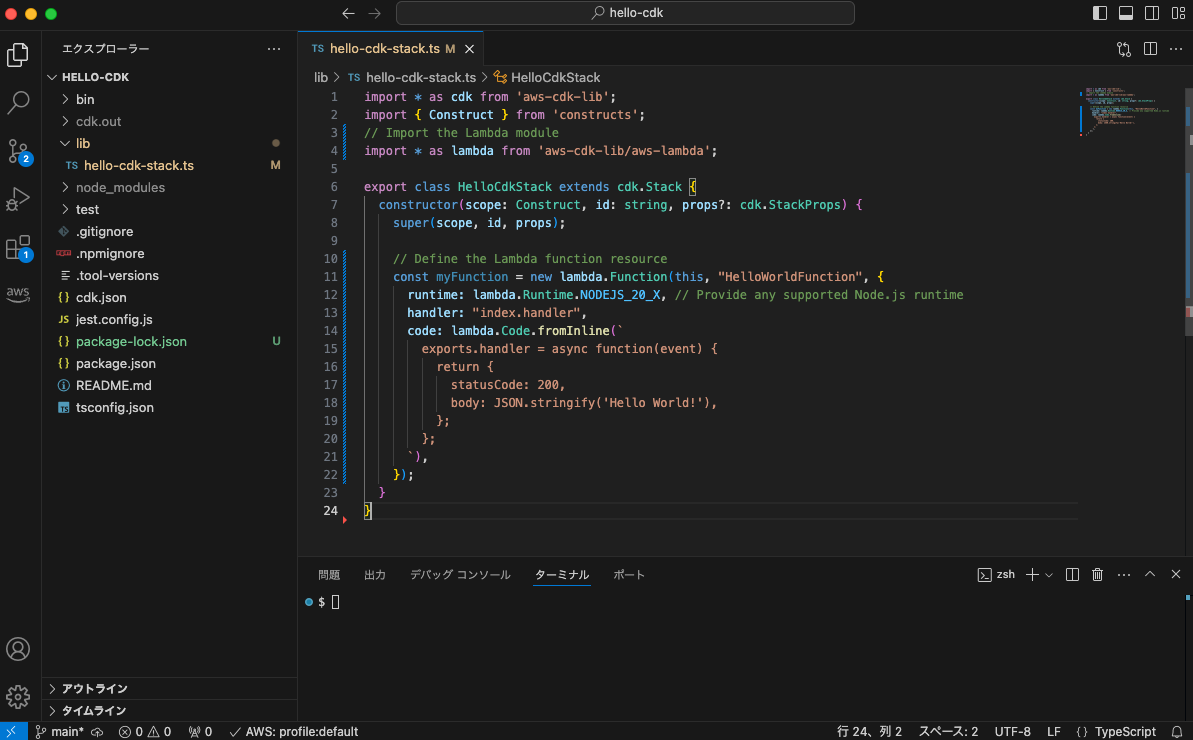
Task: Open Explorer views and more actions ellipsis
Action: coord(274,49)
